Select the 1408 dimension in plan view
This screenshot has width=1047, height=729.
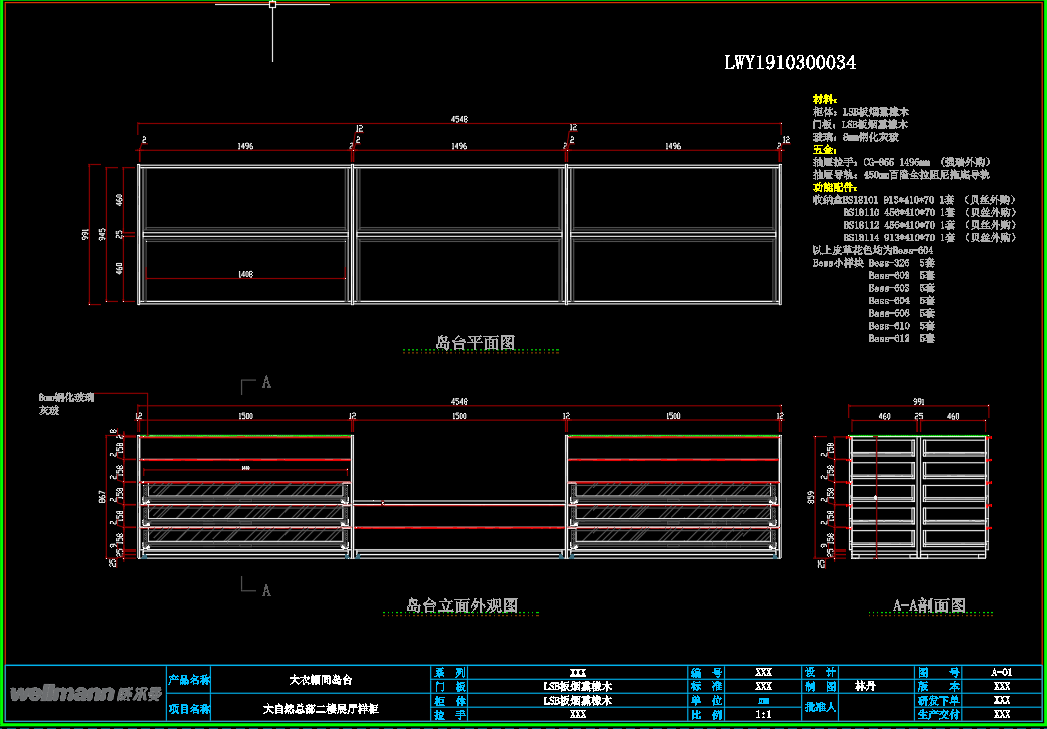click(245, 274)
